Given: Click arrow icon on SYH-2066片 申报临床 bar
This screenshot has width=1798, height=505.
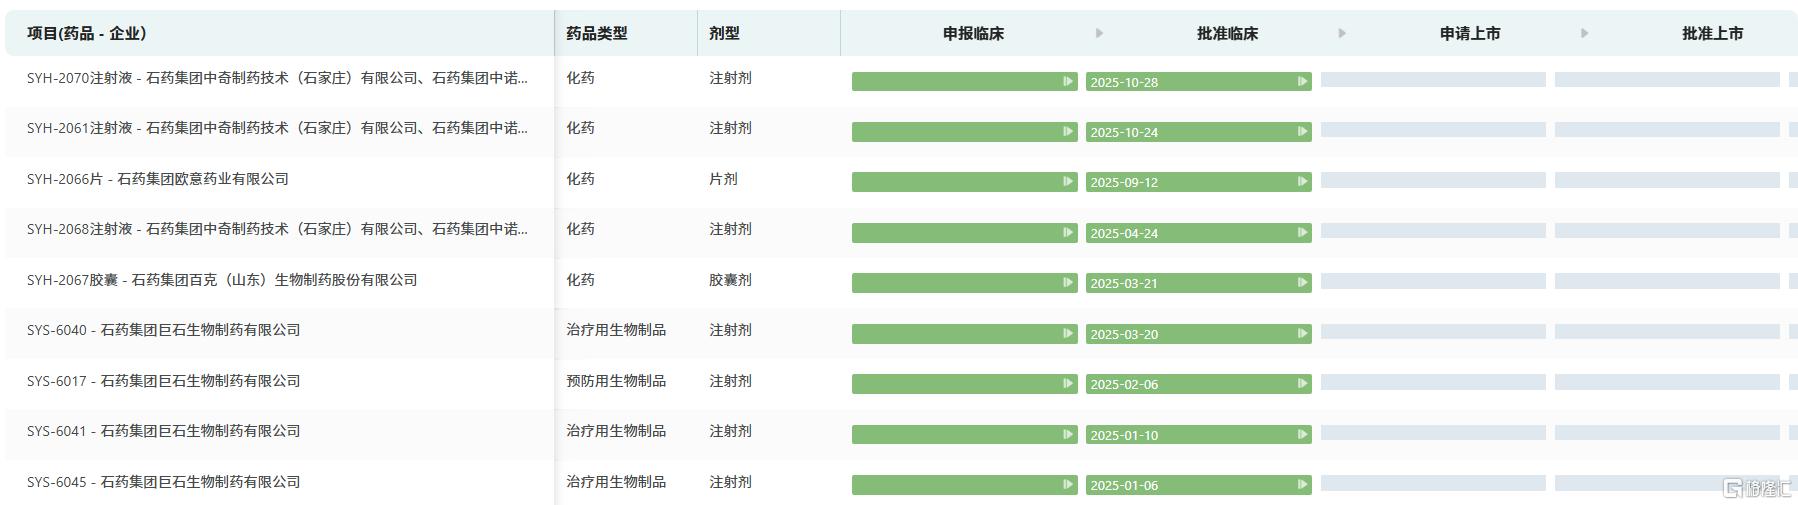Looking at the screenshot, I should tap(1068, 181).
